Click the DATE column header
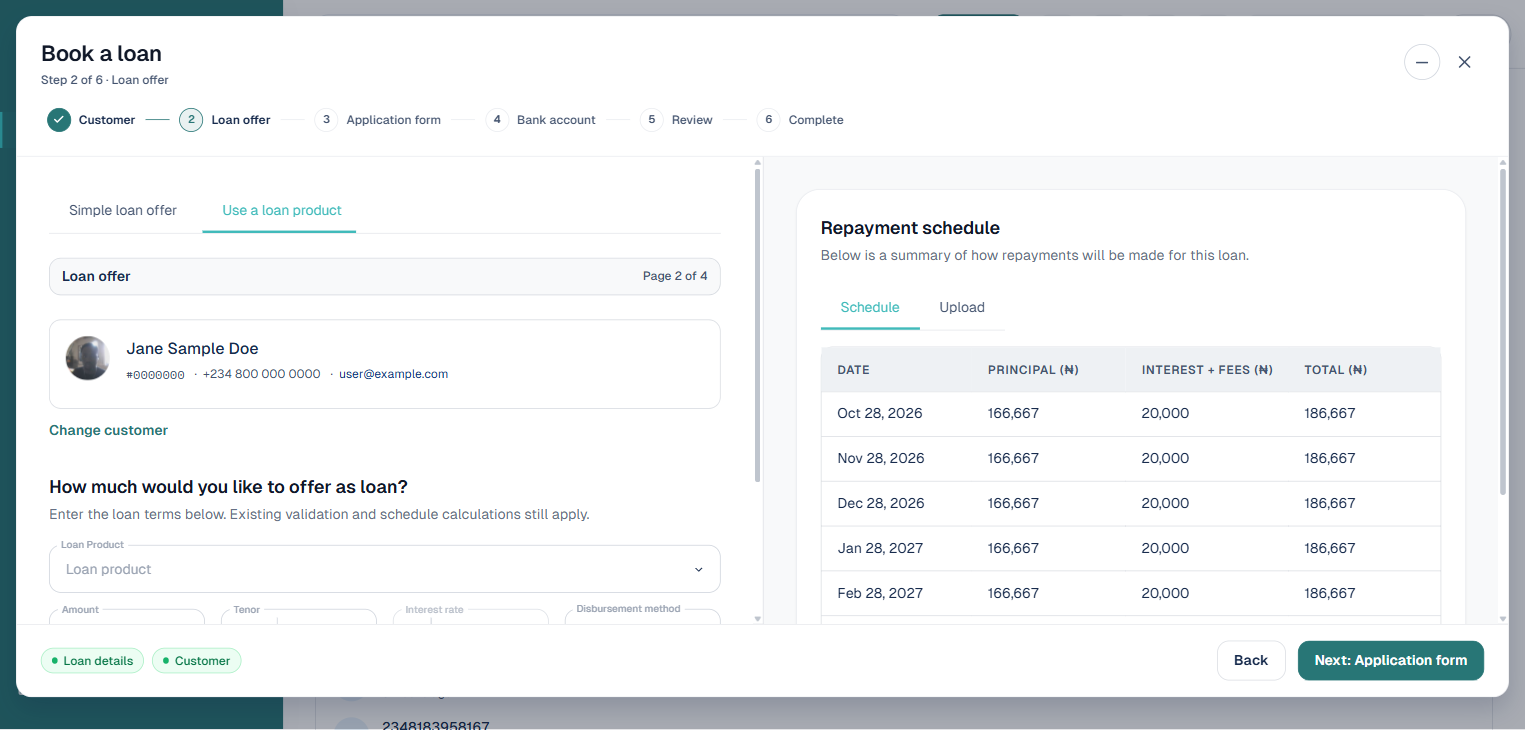 tap(854, 370)
